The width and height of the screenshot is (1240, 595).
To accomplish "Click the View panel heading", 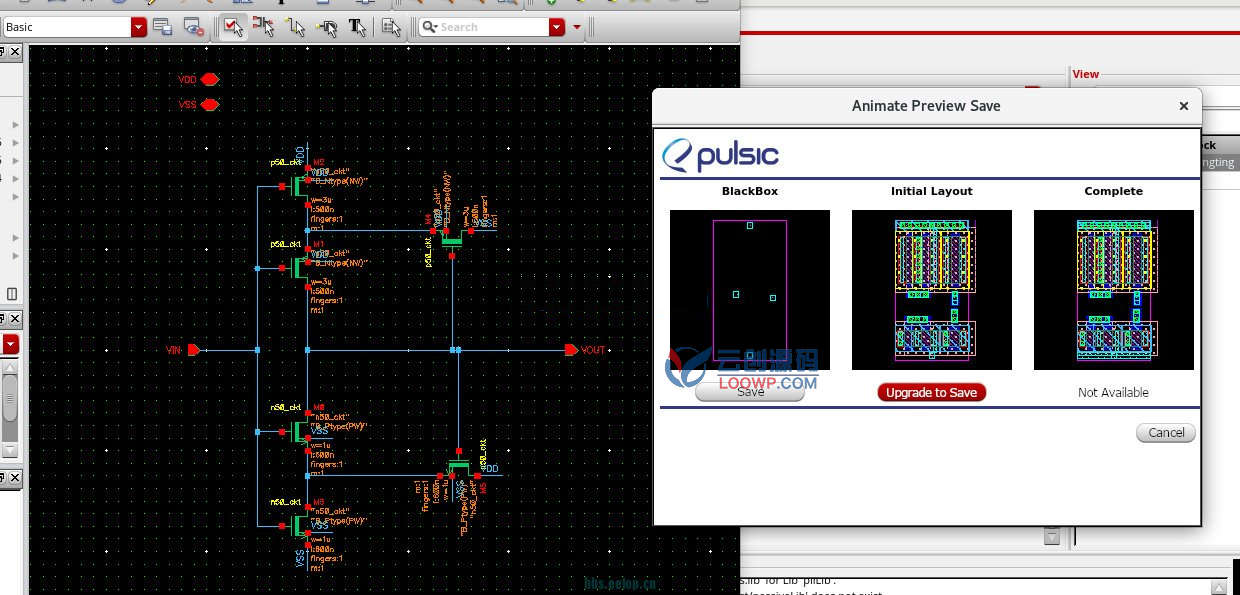I will [x=1086, y=74].
